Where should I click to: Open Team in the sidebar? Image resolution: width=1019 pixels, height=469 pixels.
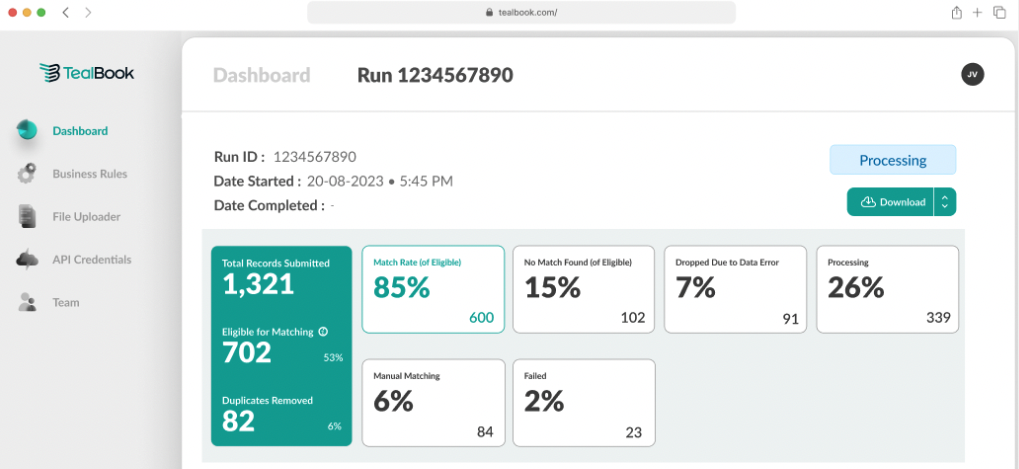pos(66,302)
